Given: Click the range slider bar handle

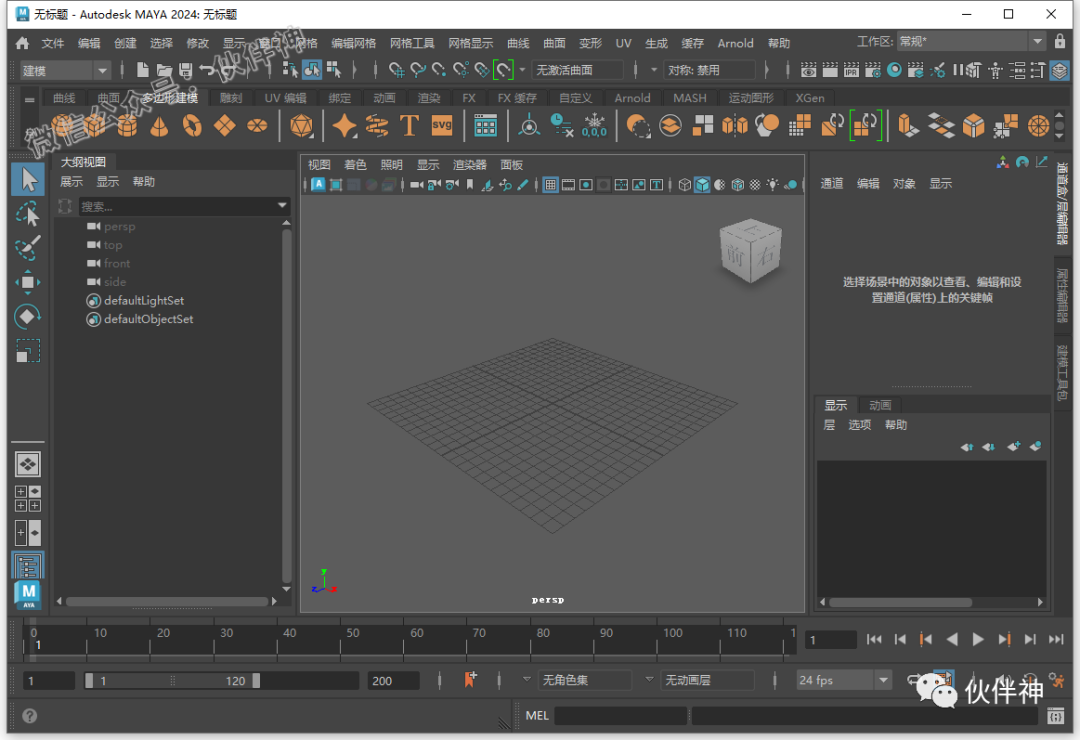Looking at the screenshot, I should pyautogui.click(x=172, y=681).
